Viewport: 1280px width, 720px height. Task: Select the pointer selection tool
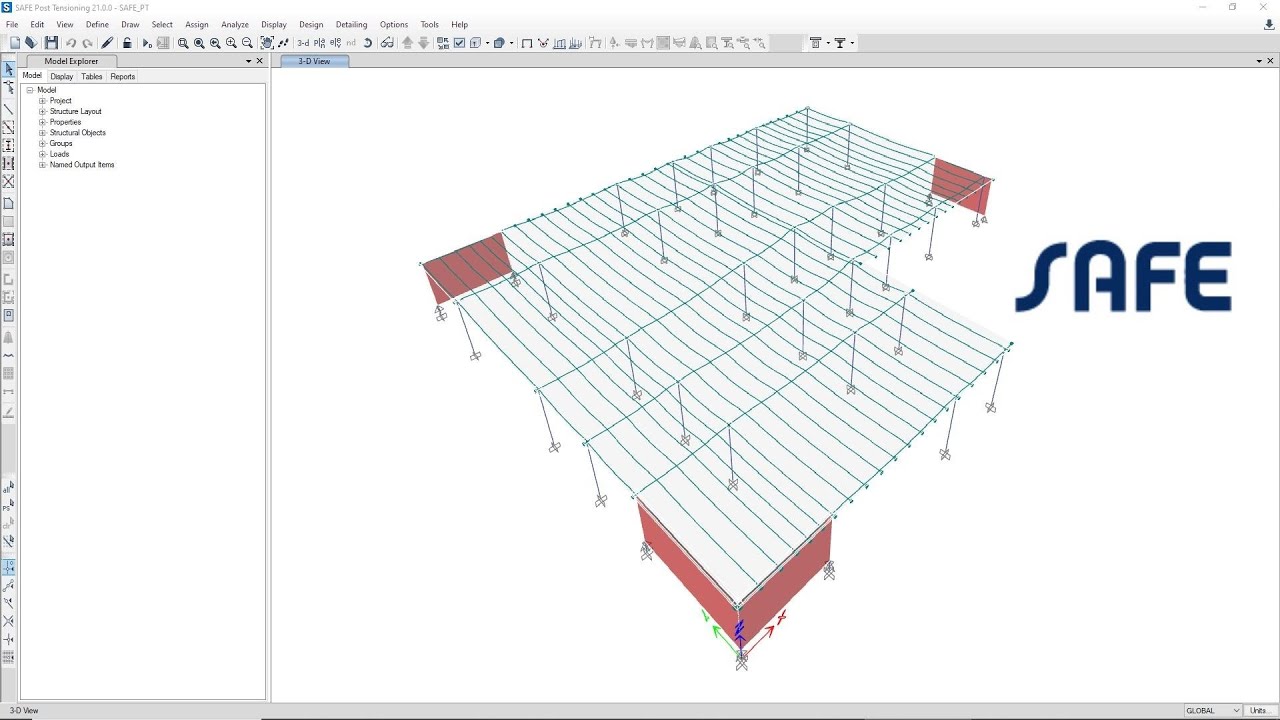9,69
